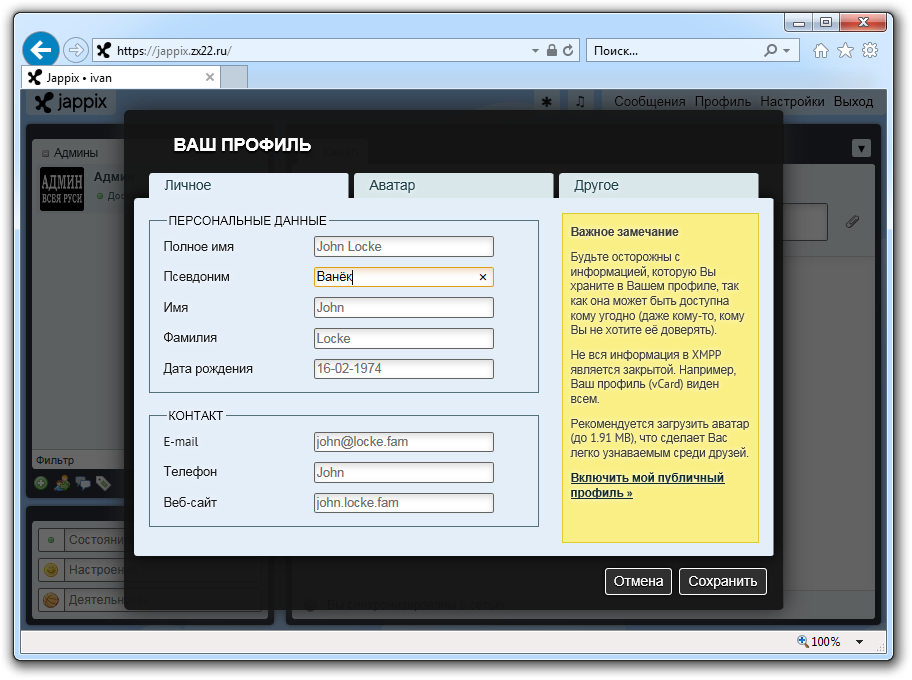Click into the E-mail input field
This screenshot has width=912, height=680.
pyautogui.click(x=403, y=442)
